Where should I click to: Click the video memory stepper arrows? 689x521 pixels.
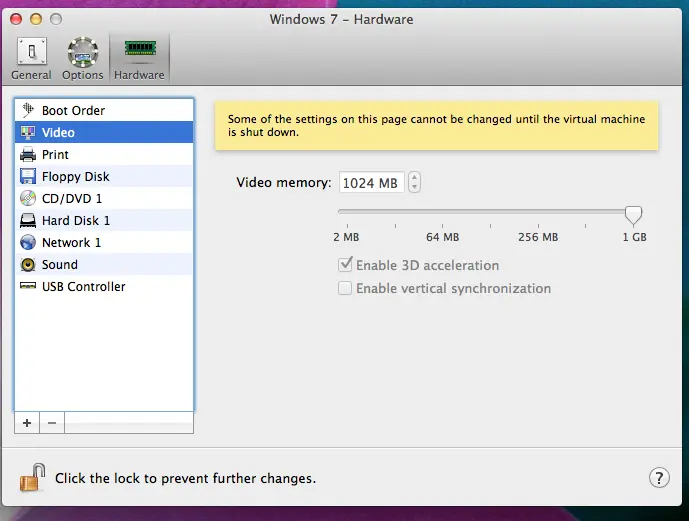[415, 183]
